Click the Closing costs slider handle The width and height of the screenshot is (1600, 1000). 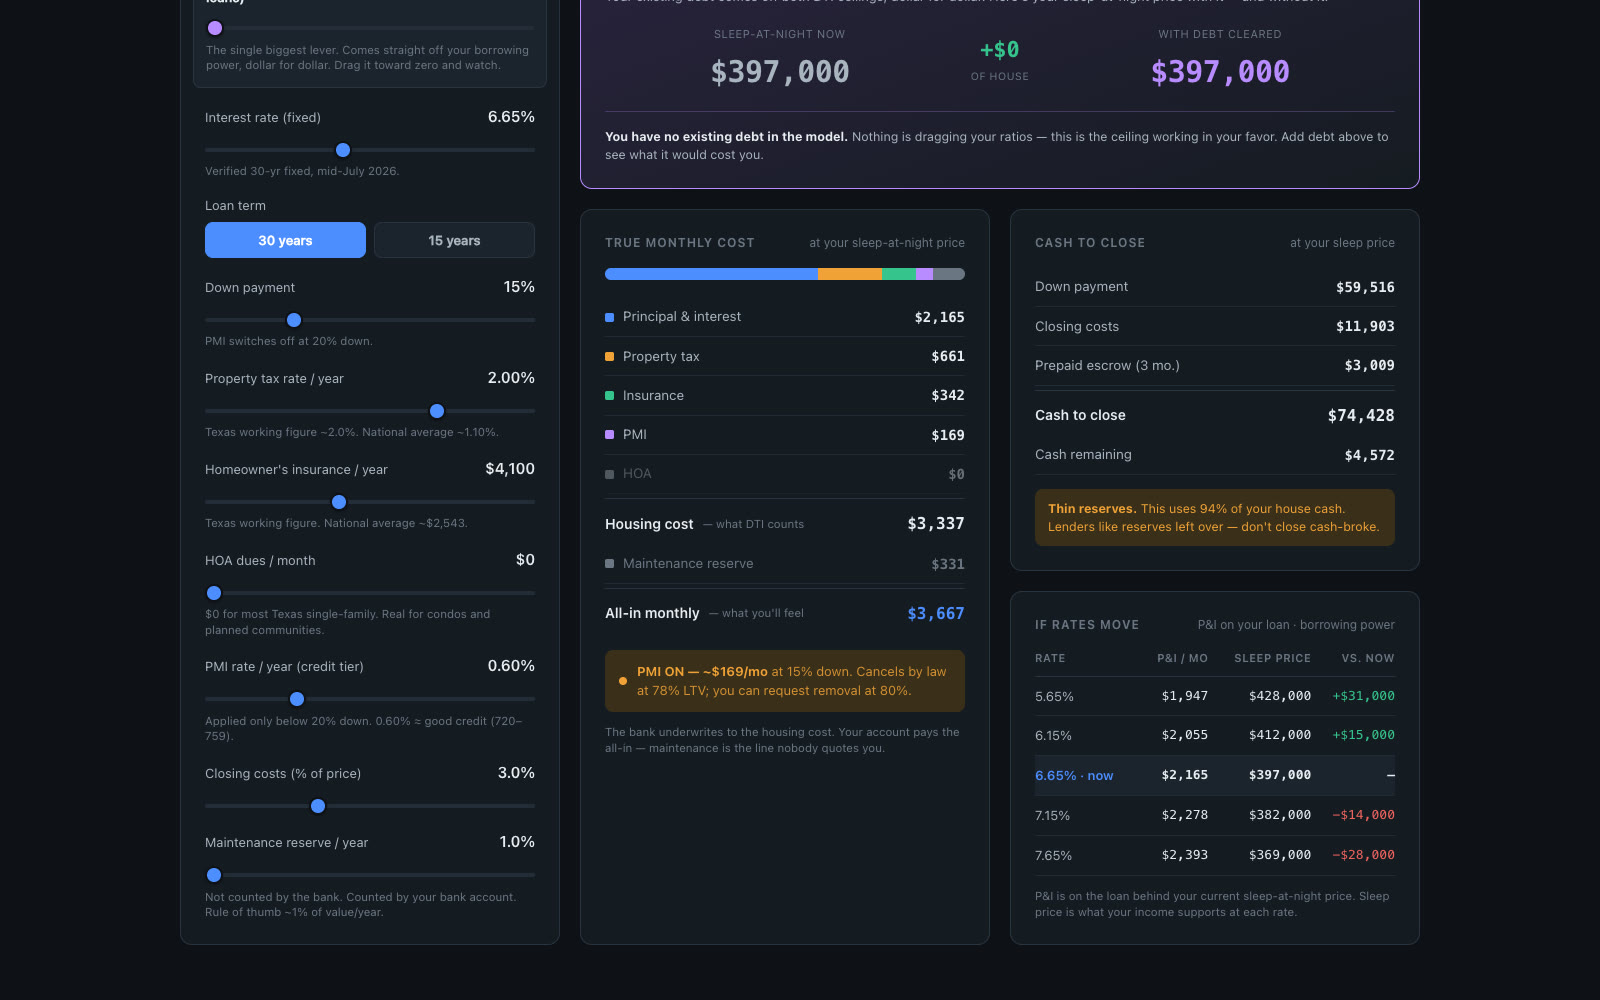(318, 806)
